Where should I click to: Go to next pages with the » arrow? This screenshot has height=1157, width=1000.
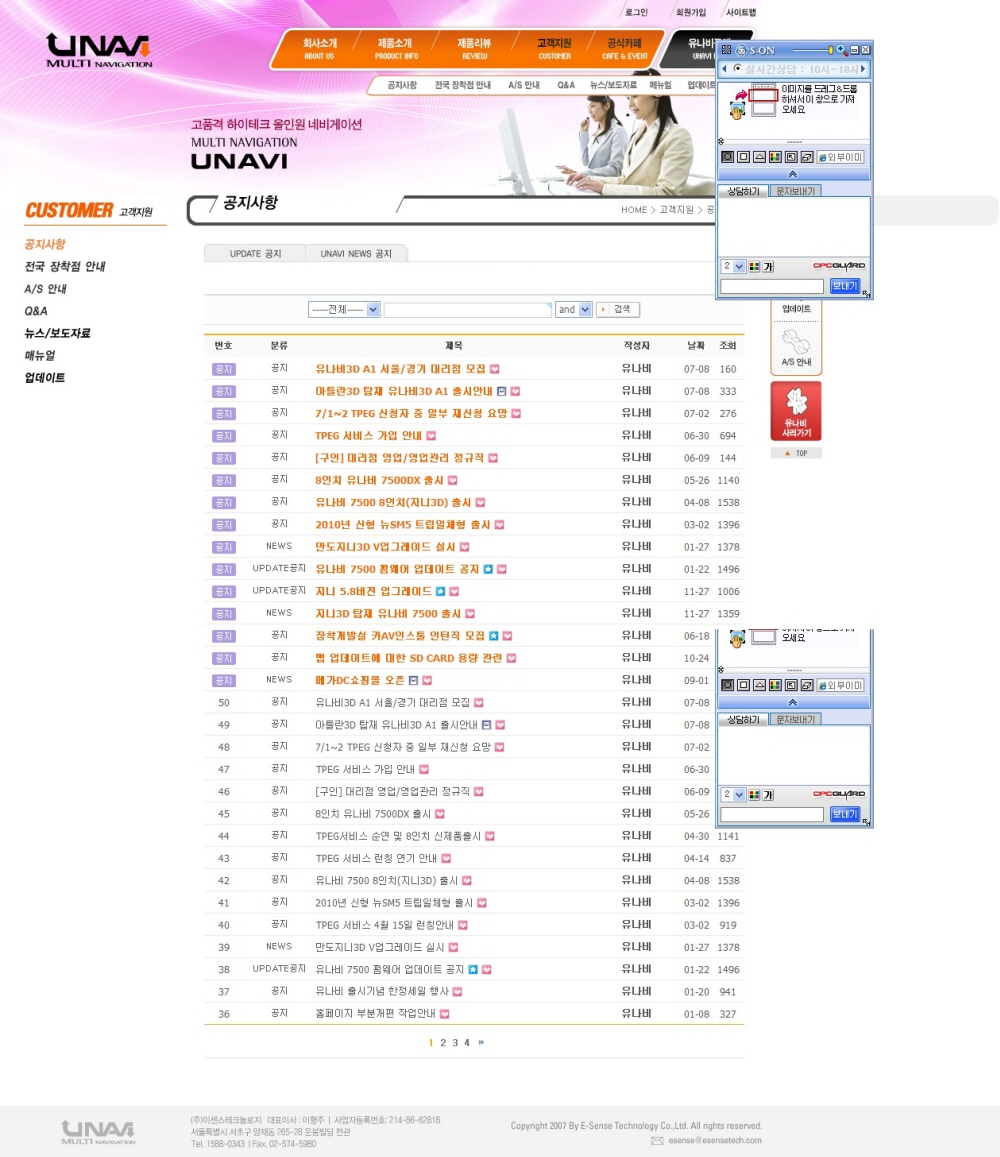pyautogui.click(x=481, y=1042)
